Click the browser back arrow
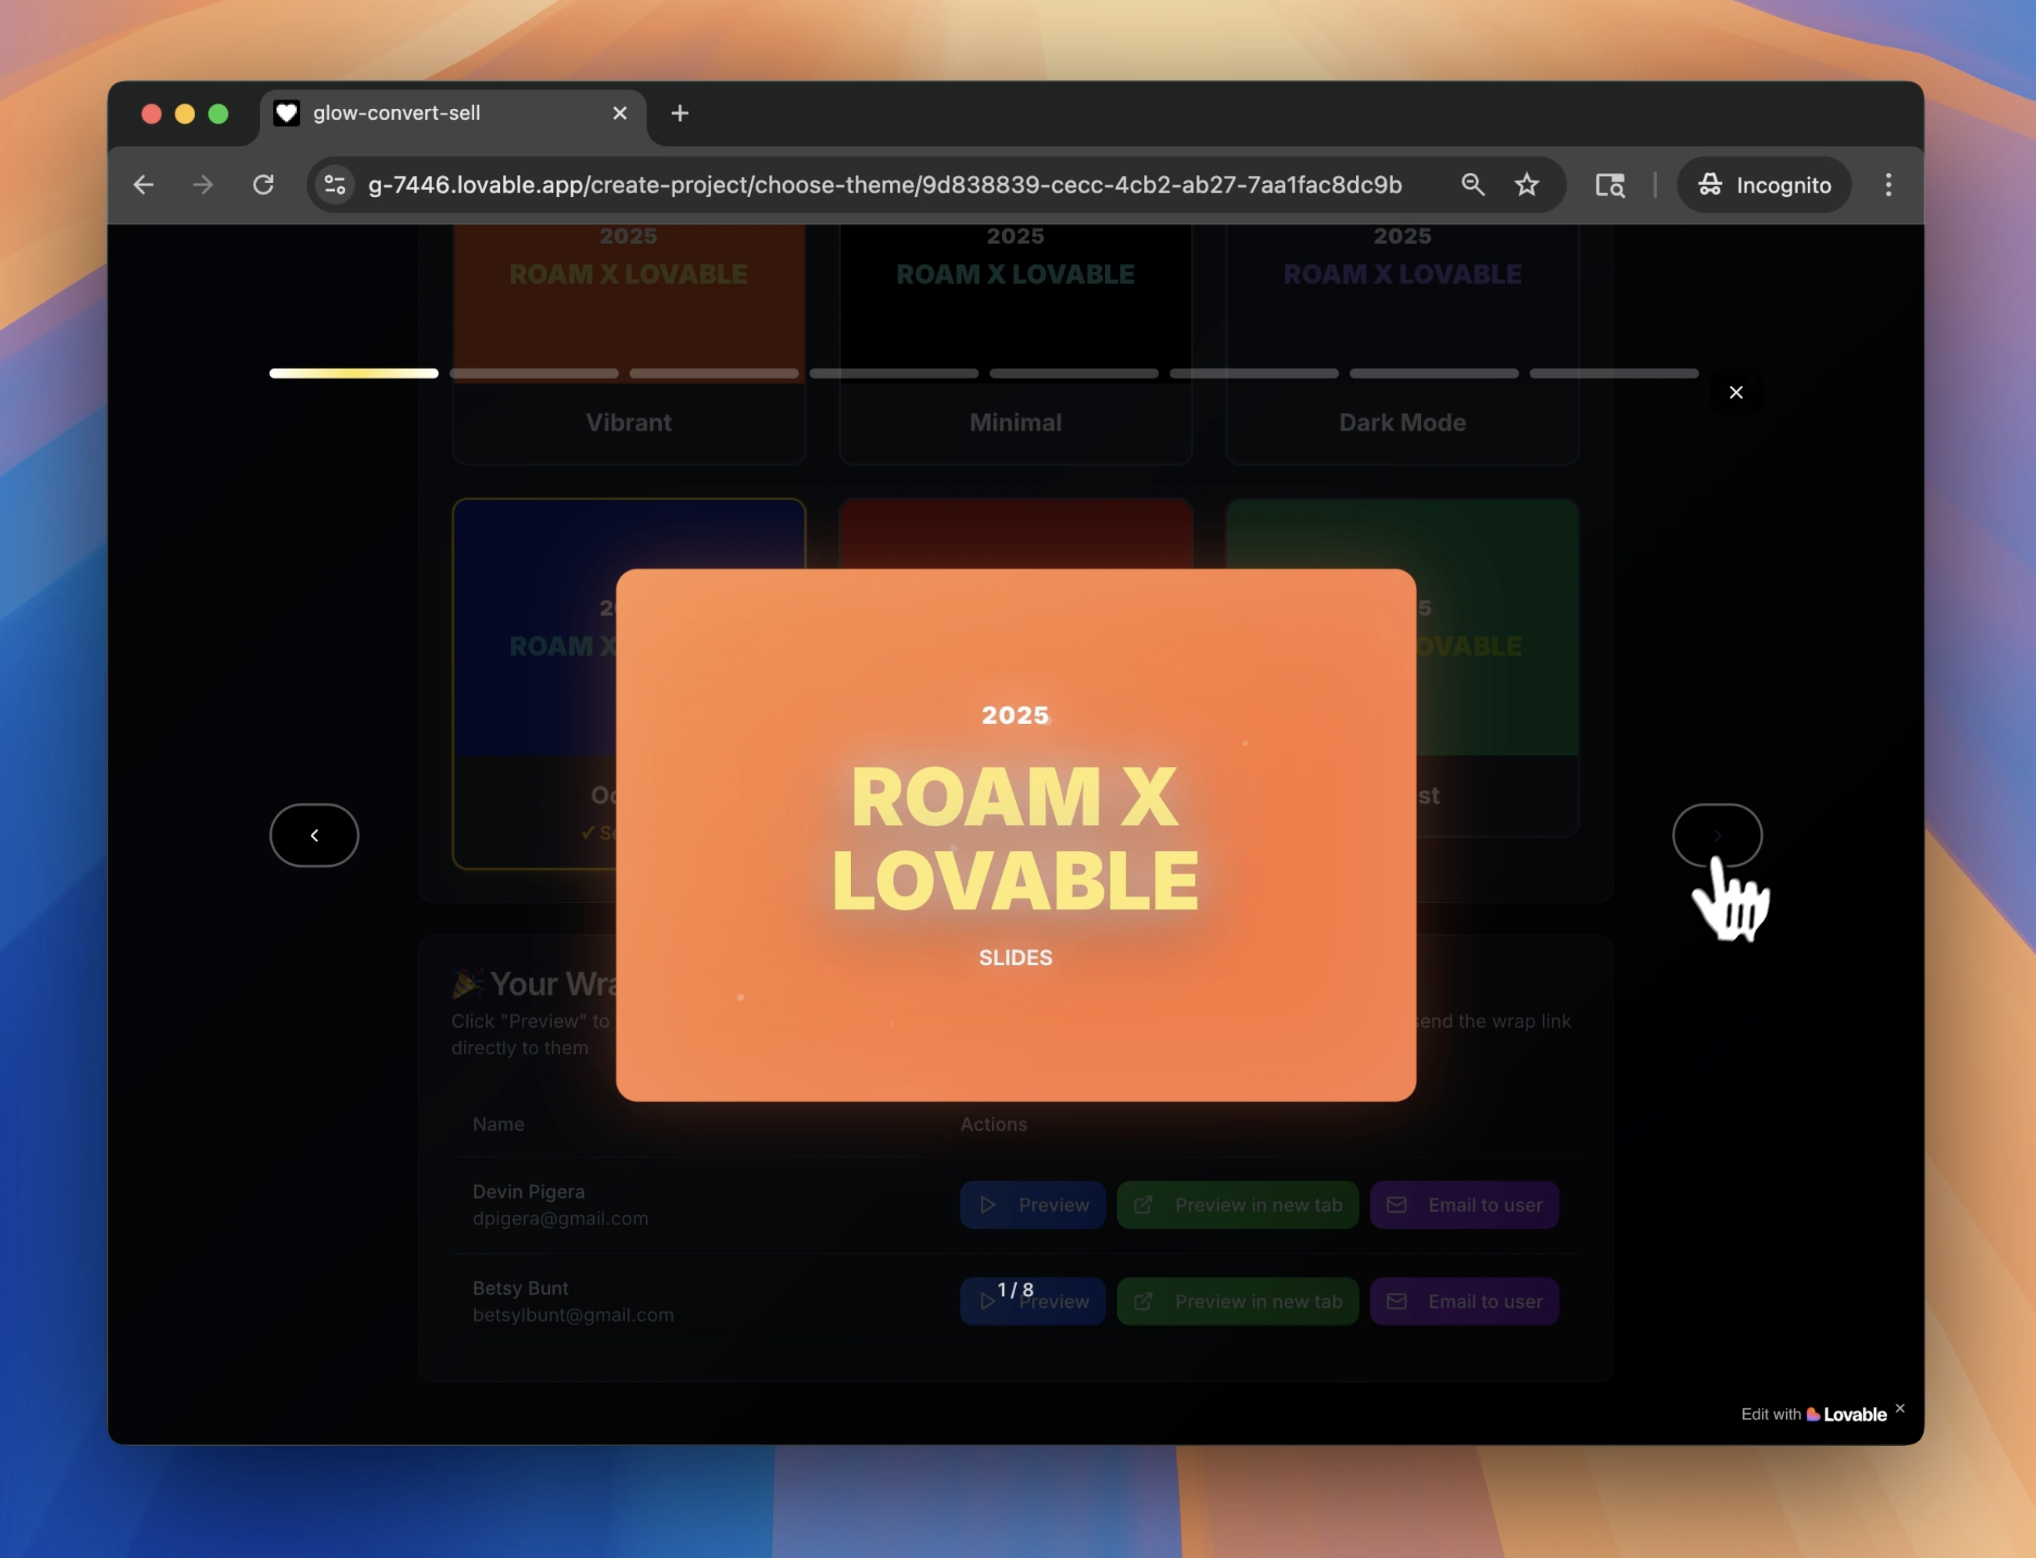Screen dimensions: 2036x1558 (144, 185)
